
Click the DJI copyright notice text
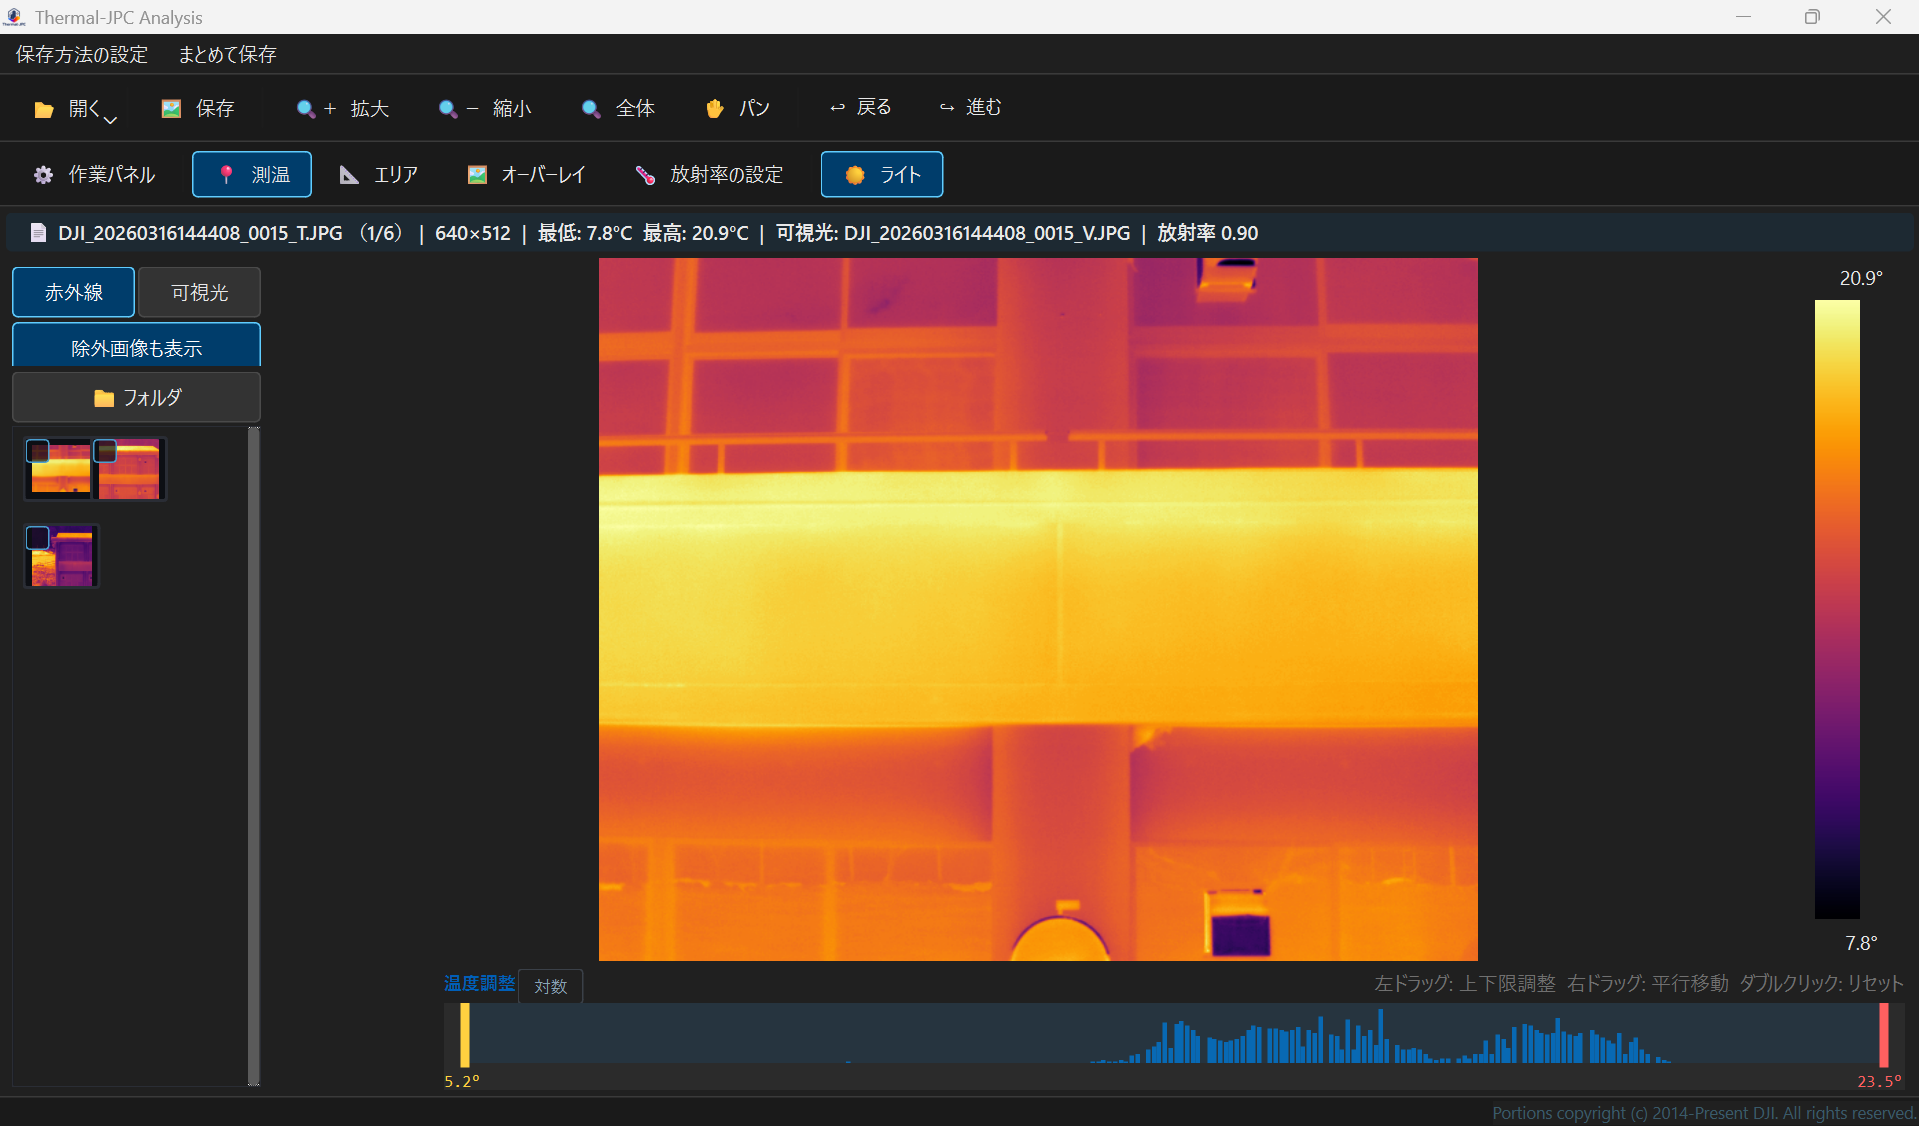(x=1704, y=1113)
